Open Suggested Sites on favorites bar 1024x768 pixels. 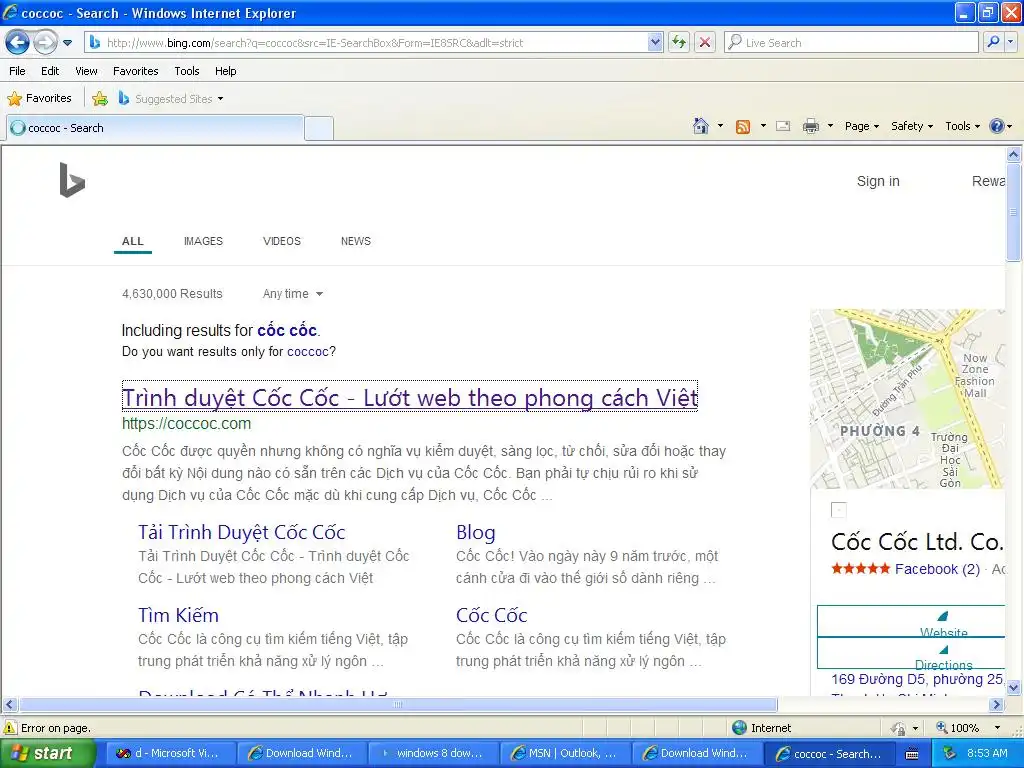[170, 99]
